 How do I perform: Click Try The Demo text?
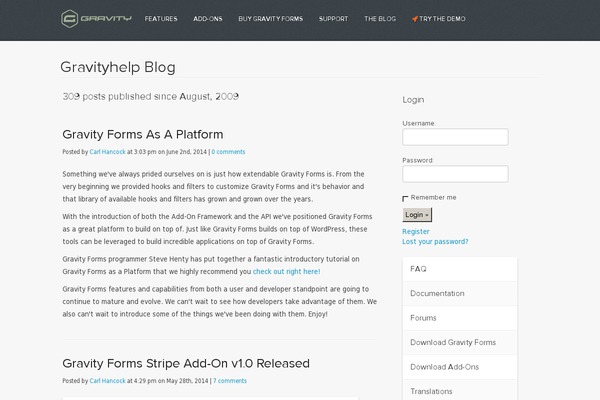[x=442, y=19]
